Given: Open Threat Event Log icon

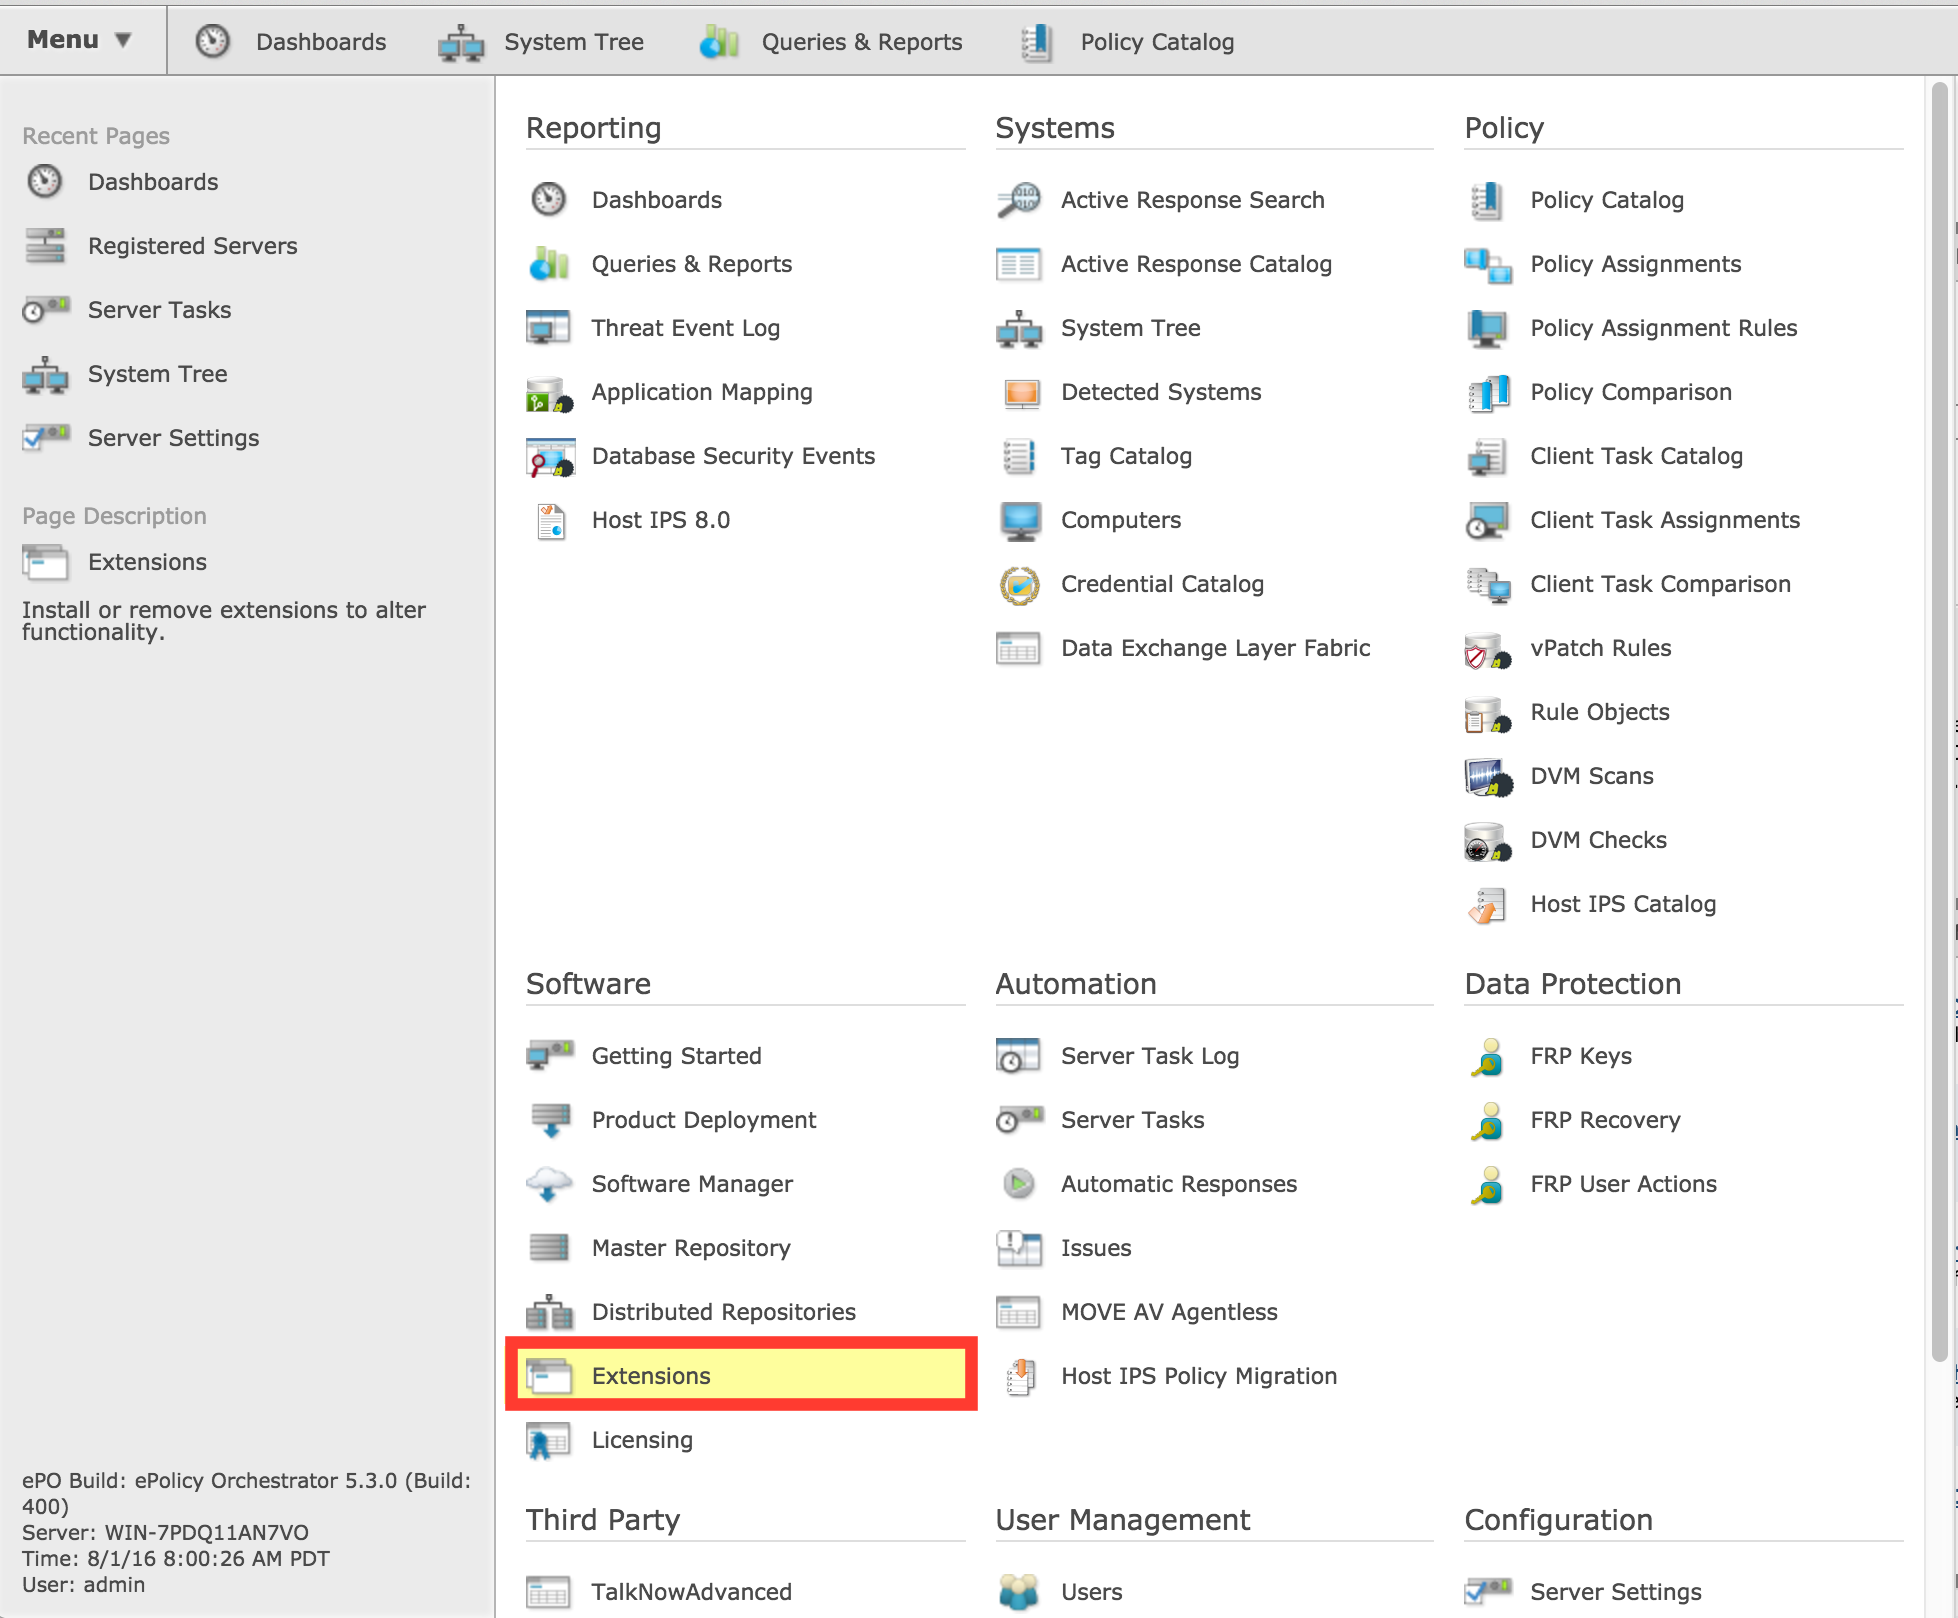Looking at the screenshot, I should click(x=548, y=328).
